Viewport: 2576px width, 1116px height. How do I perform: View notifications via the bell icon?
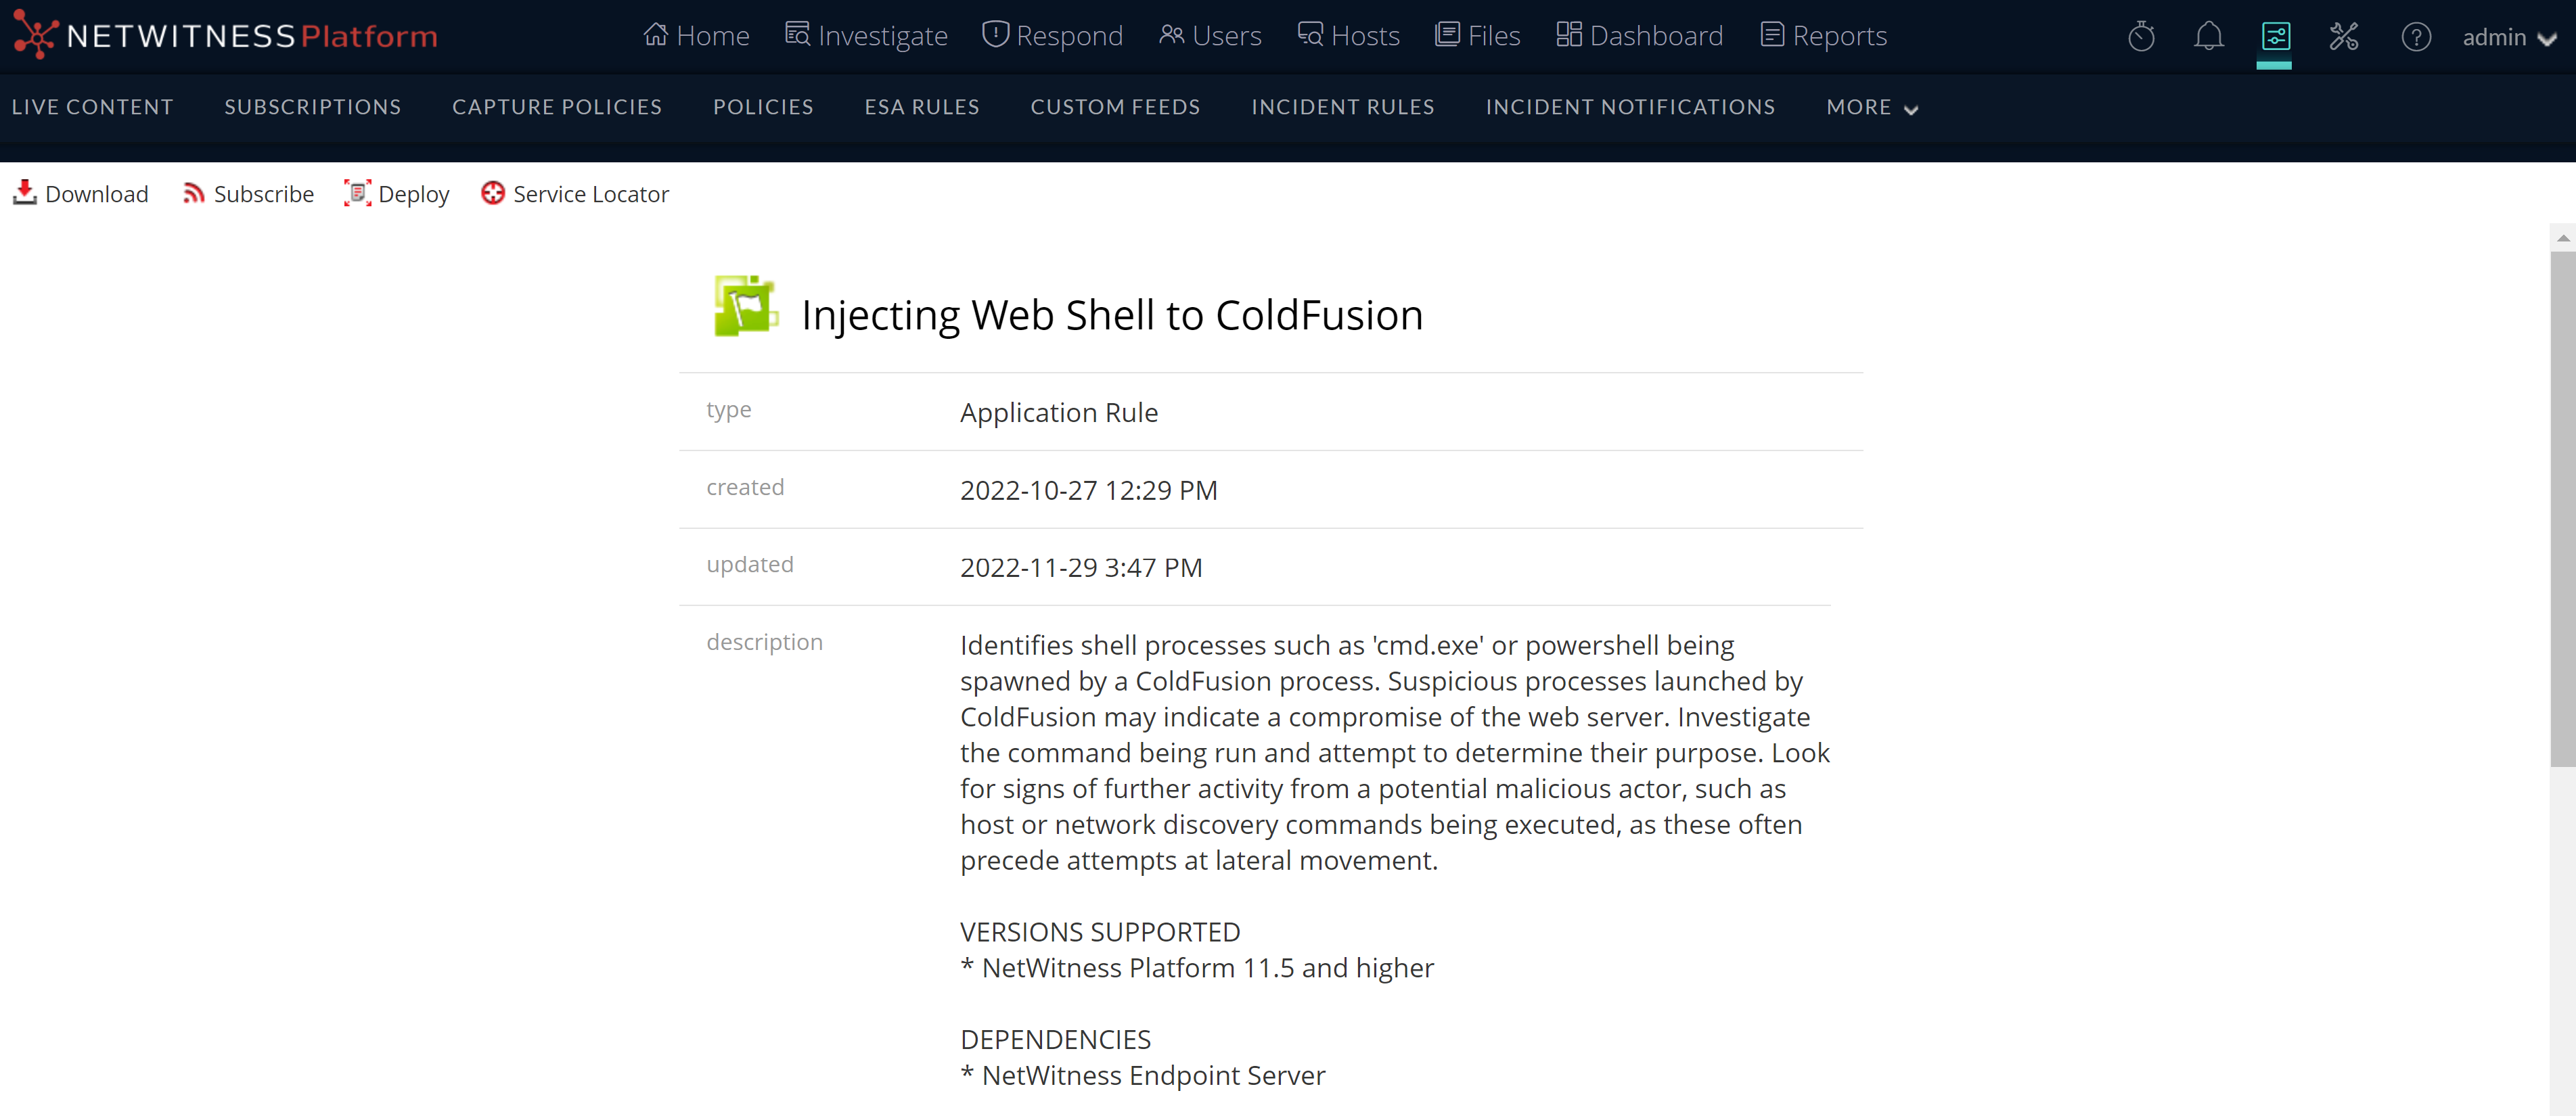(2208, 36)
